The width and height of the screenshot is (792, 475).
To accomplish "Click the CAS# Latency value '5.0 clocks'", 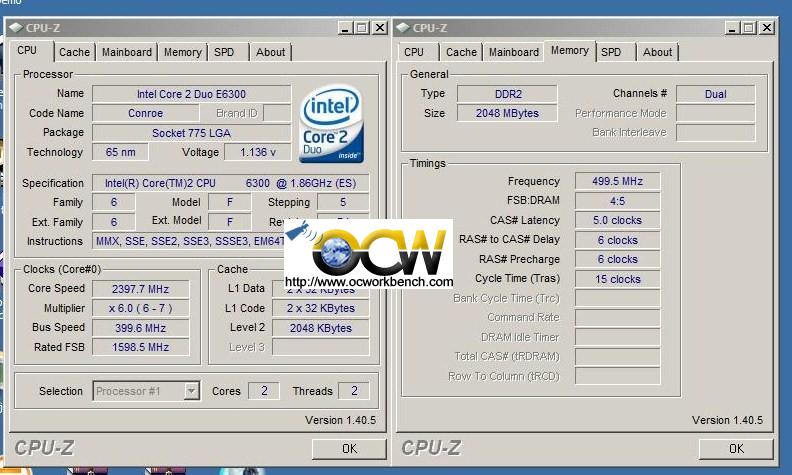I will [x=617, y=220].
